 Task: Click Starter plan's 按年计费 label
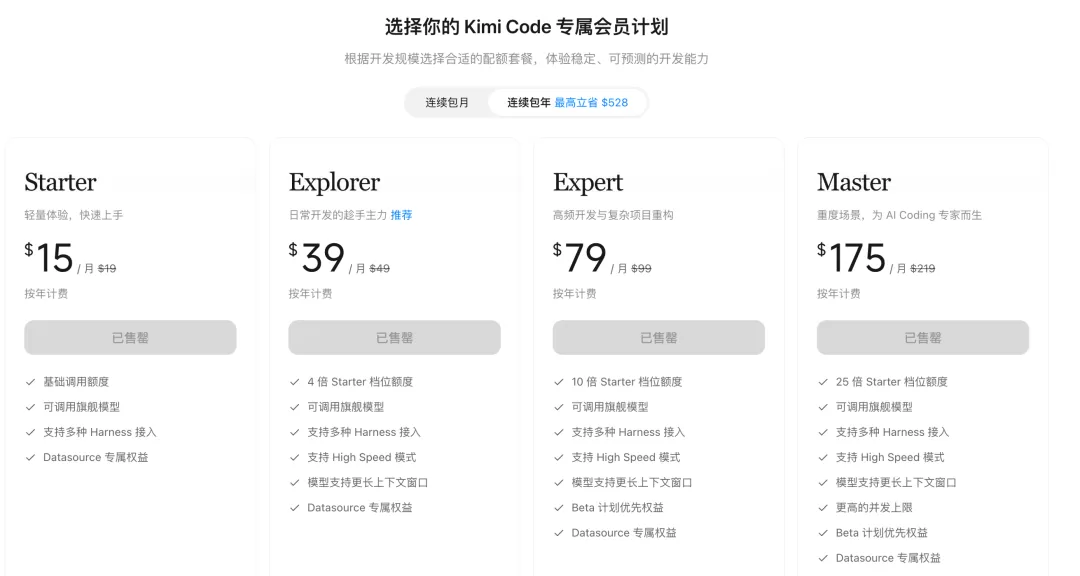[x=46, y=294]
